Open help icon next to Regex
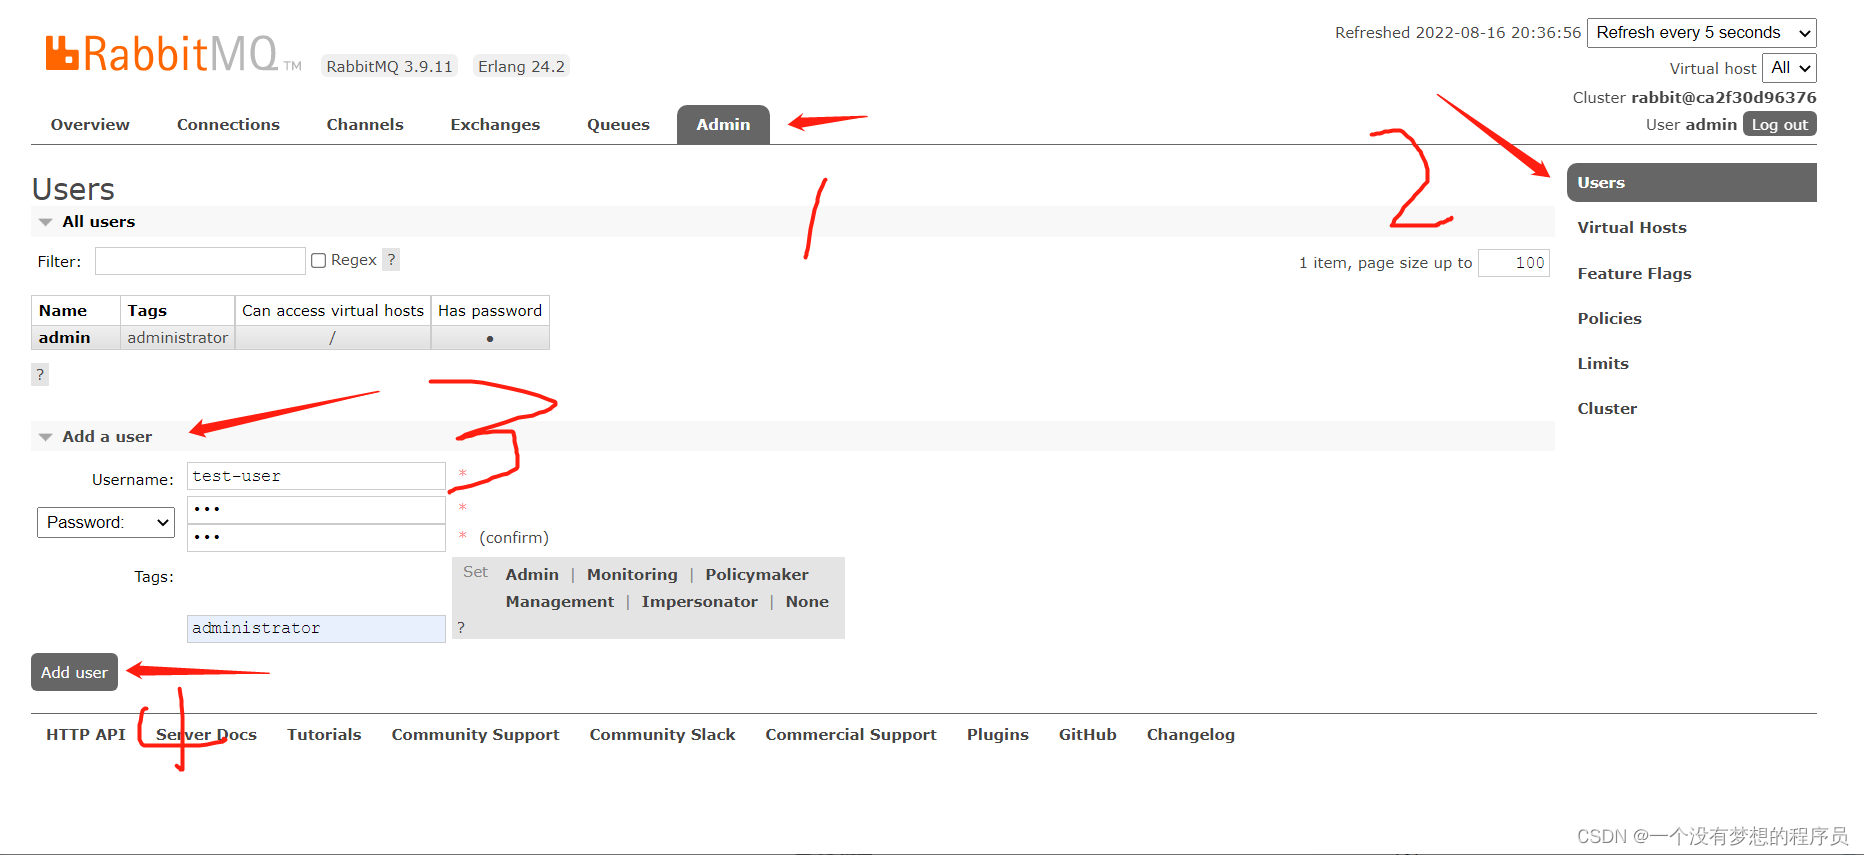Screen dimensions: 1864x855 tap(391, 260)
